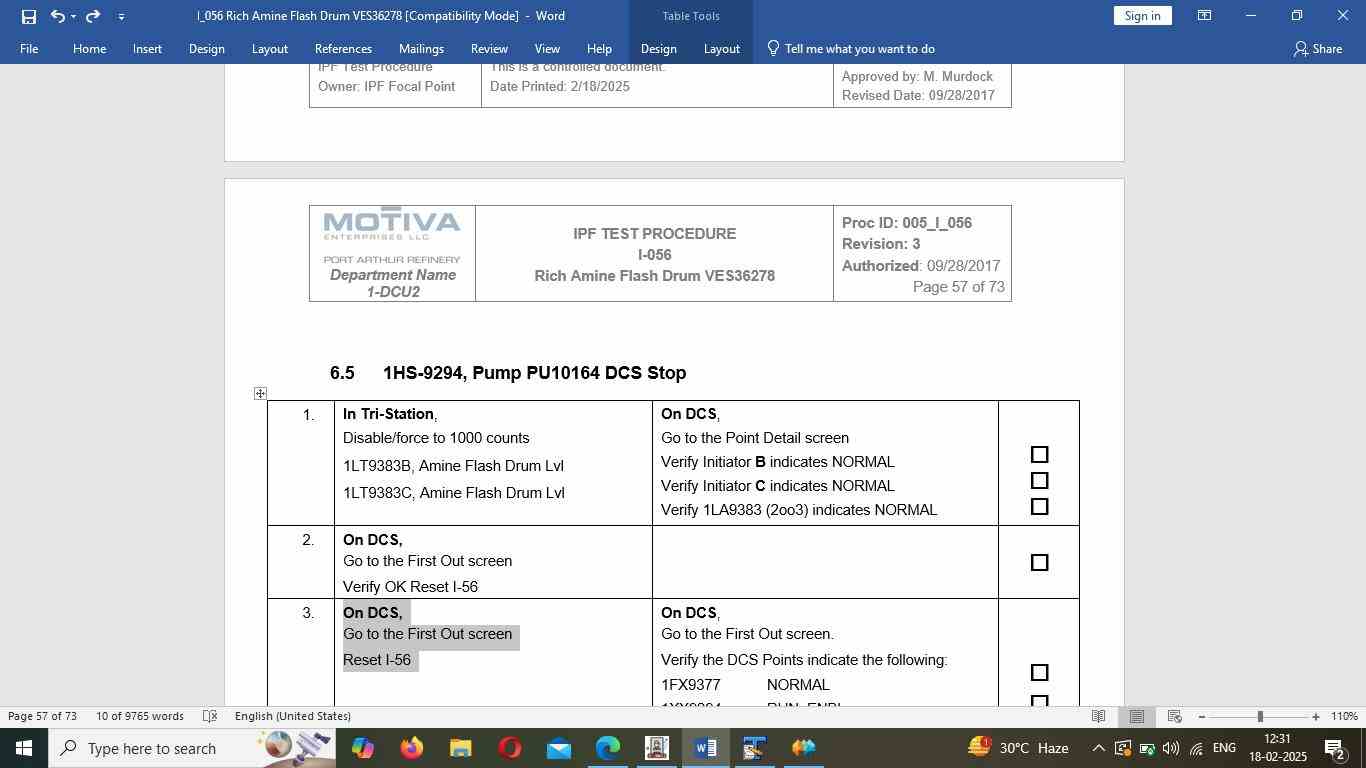Switch to Read Mode view
The width and height of the screenshot is (1366, 768).
point(1098,716)
